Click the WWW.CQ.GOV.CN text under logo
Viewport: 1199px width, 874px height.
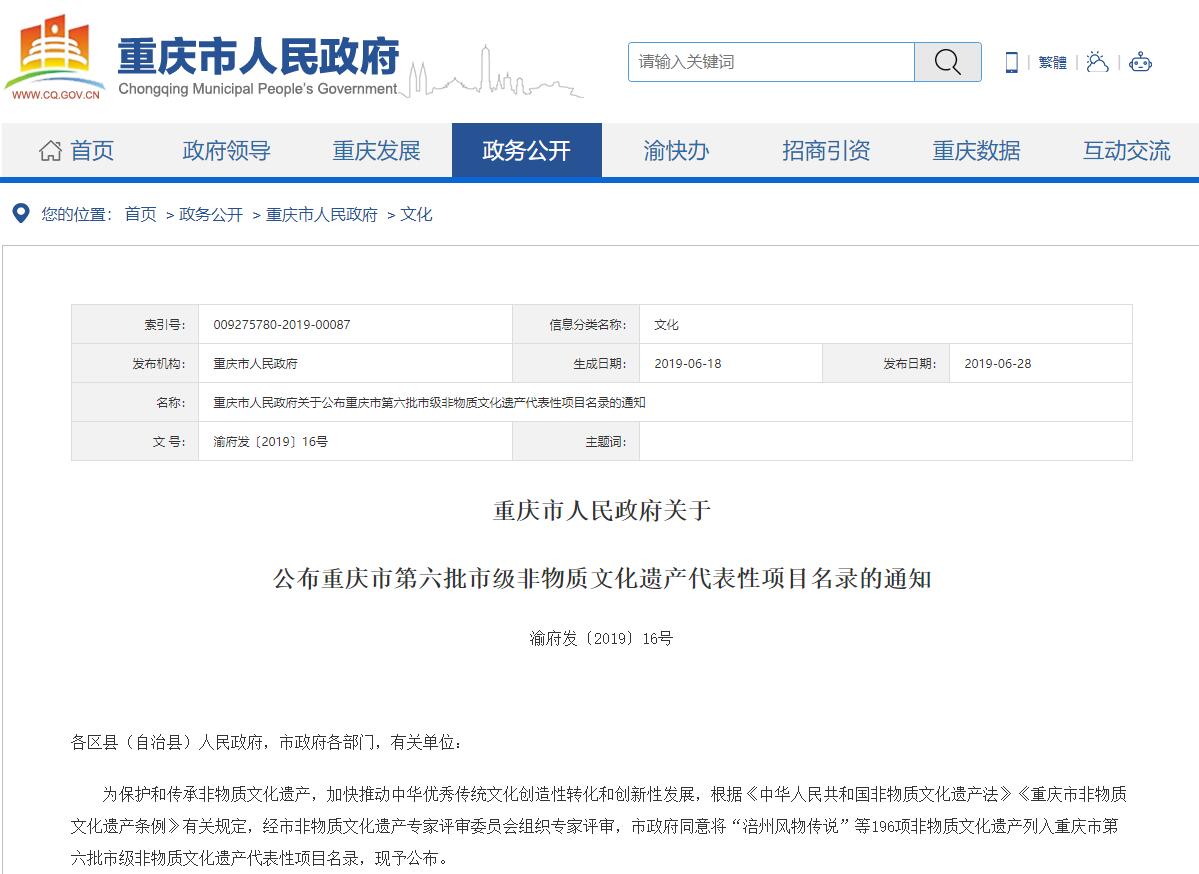pos(55,95)
